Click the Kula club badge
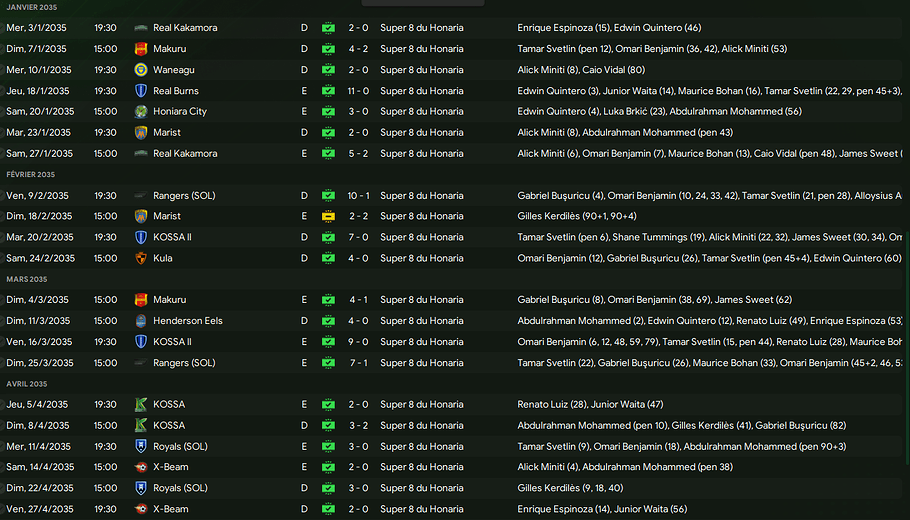The width and height of the screenshot is (910, 520). [141, 258]
